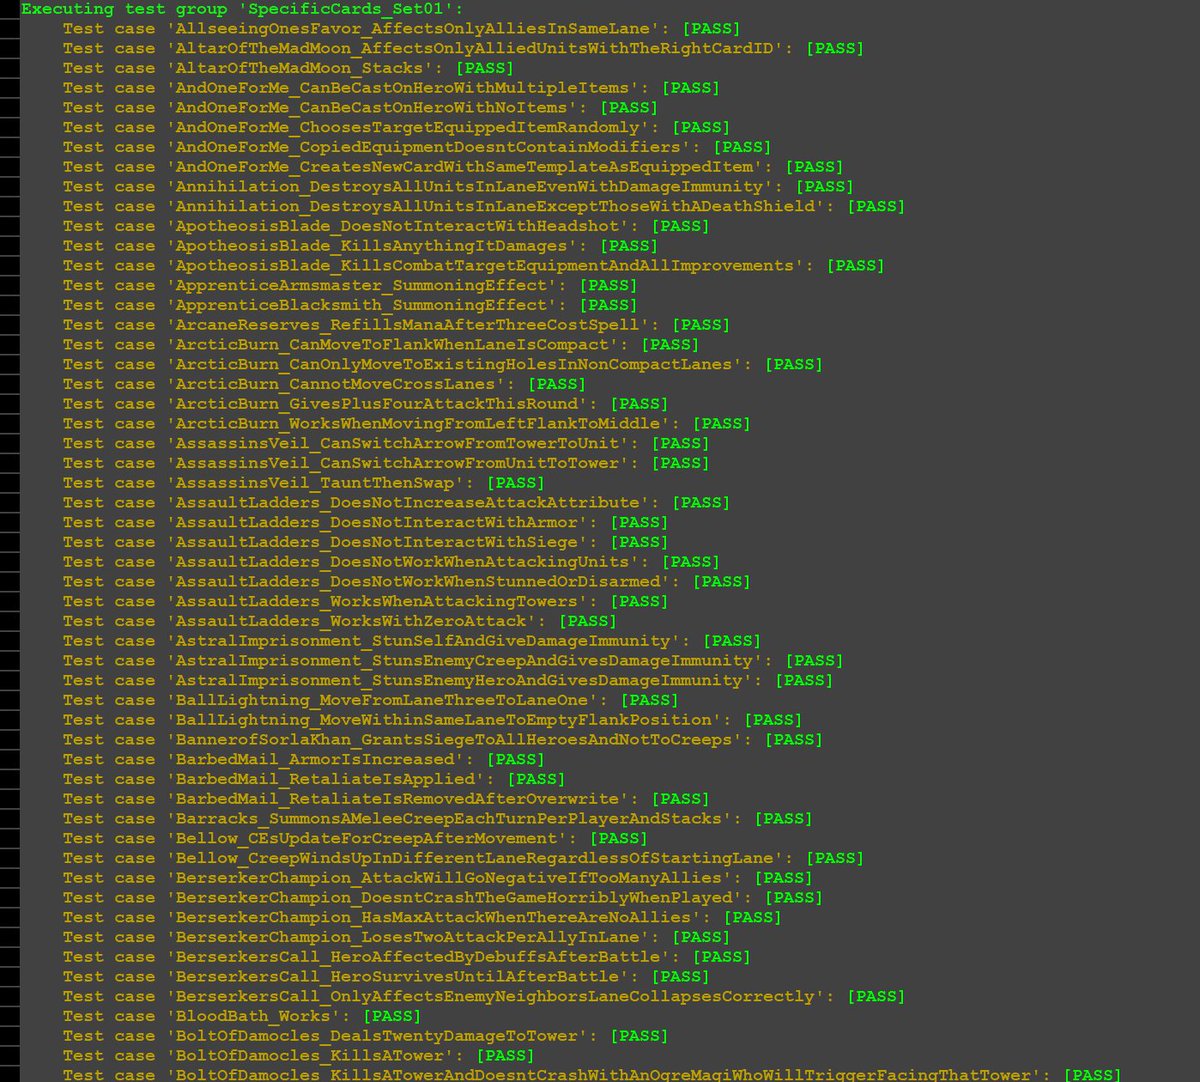Click 'AssaultLadders_DoesNotWorkWhenAttackingUnits' line
This screenshot has width=1200, height=1082.
[x=391, y=562]
